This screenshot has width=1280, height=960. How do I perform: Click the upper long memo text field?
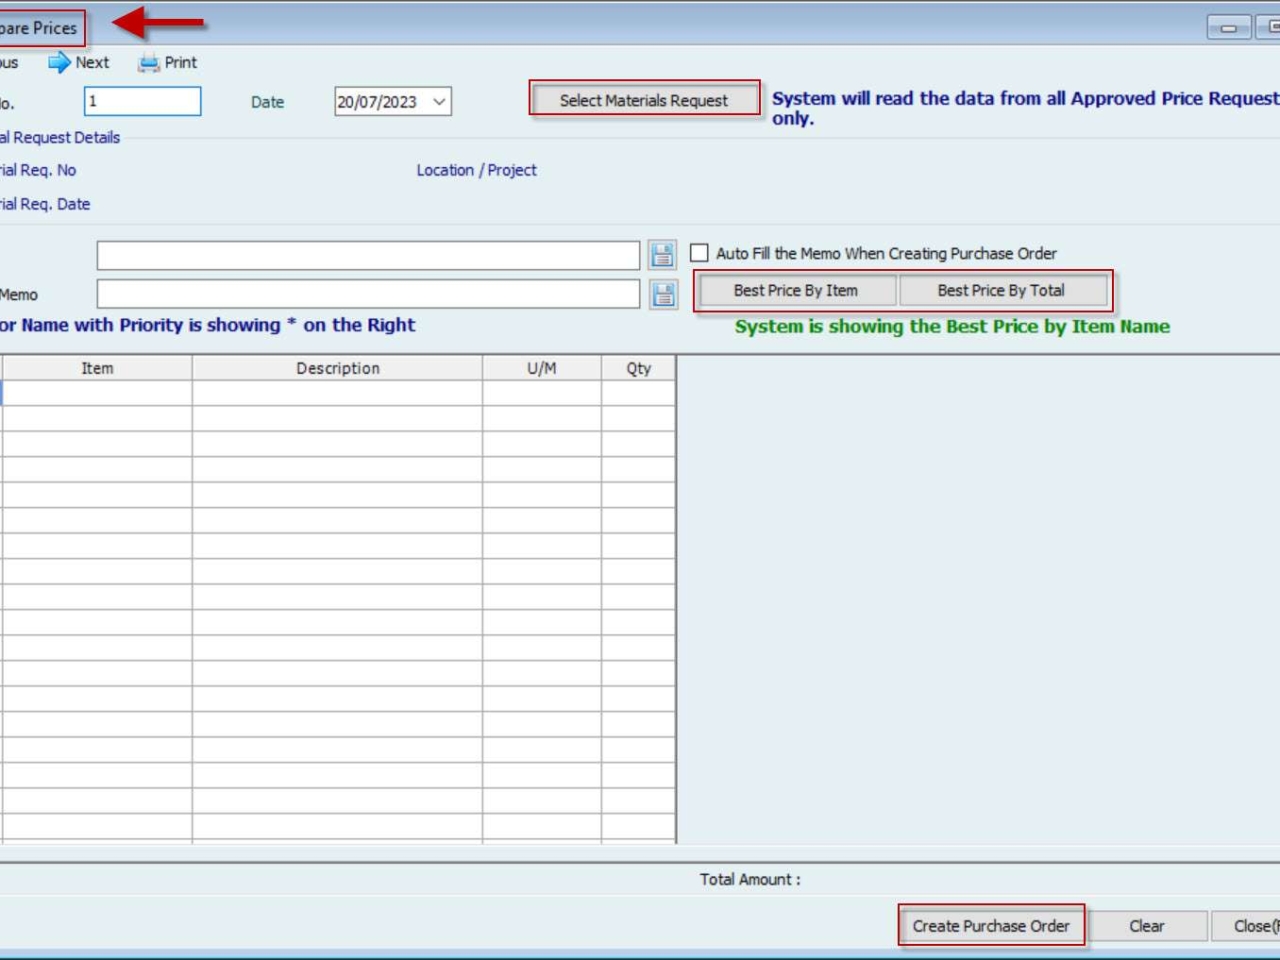point(368,255)
